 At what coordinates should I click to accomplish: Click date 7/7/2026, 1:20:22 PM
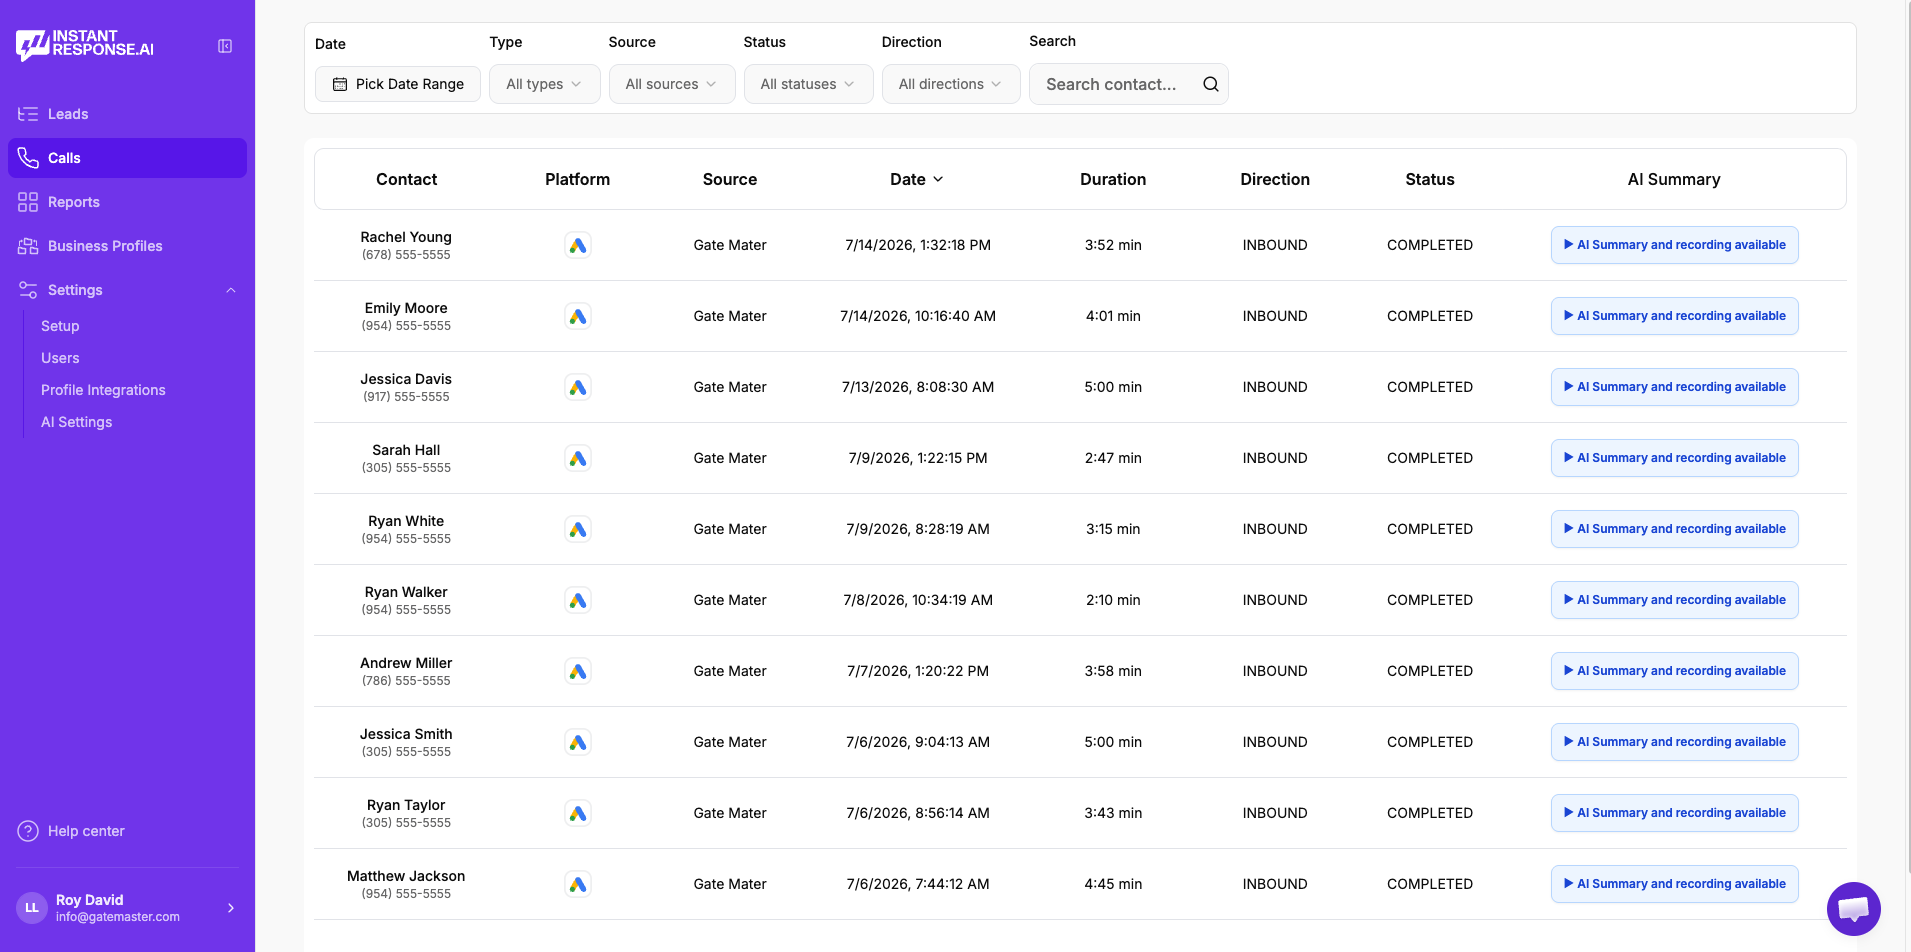918,671
